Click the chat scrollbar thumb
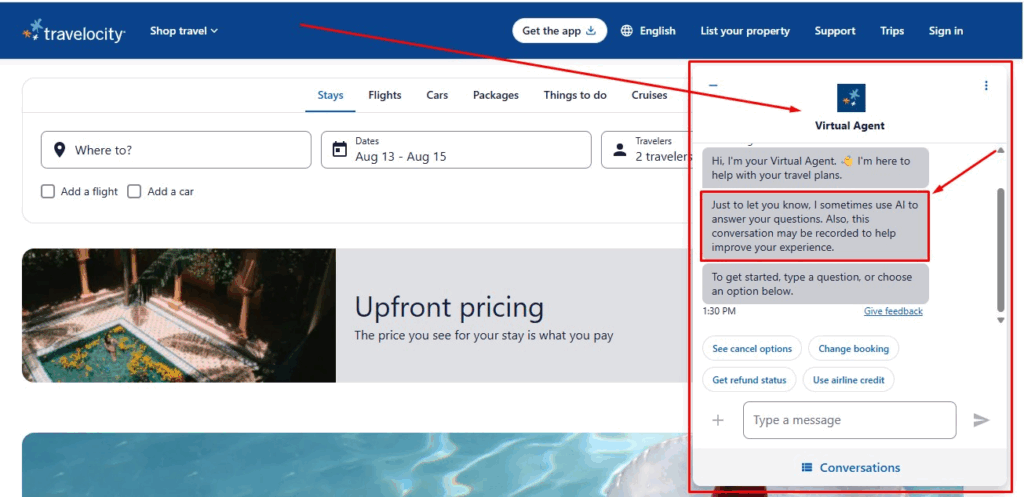This screenshot has height=497, width=1024. 1000,250
